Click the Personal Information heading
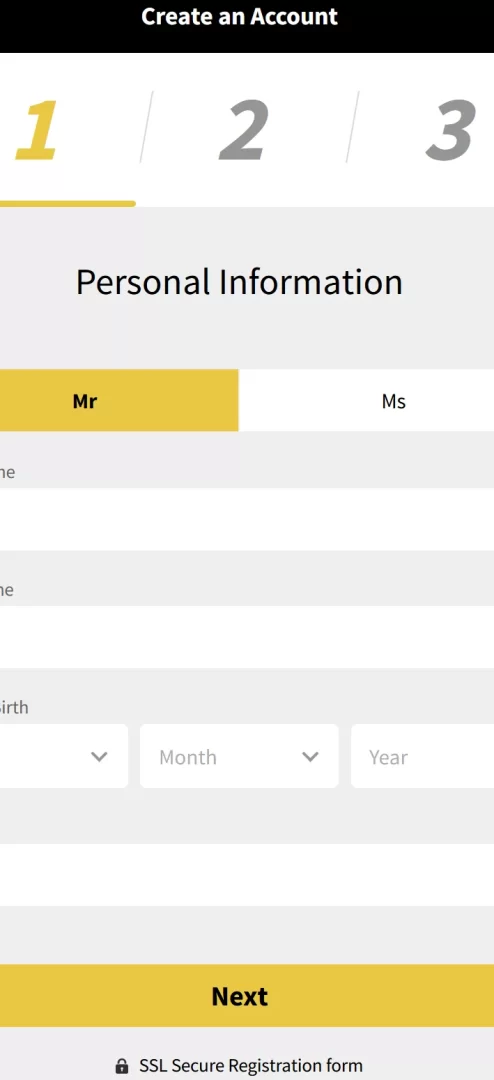Screen dimensions: 494x1080 click(x=239, y=282)
